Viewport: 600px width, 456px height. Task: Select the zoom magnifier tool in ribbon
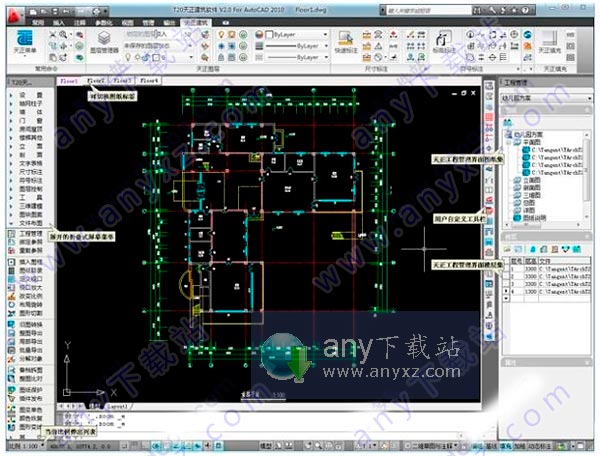pos(63,35)
